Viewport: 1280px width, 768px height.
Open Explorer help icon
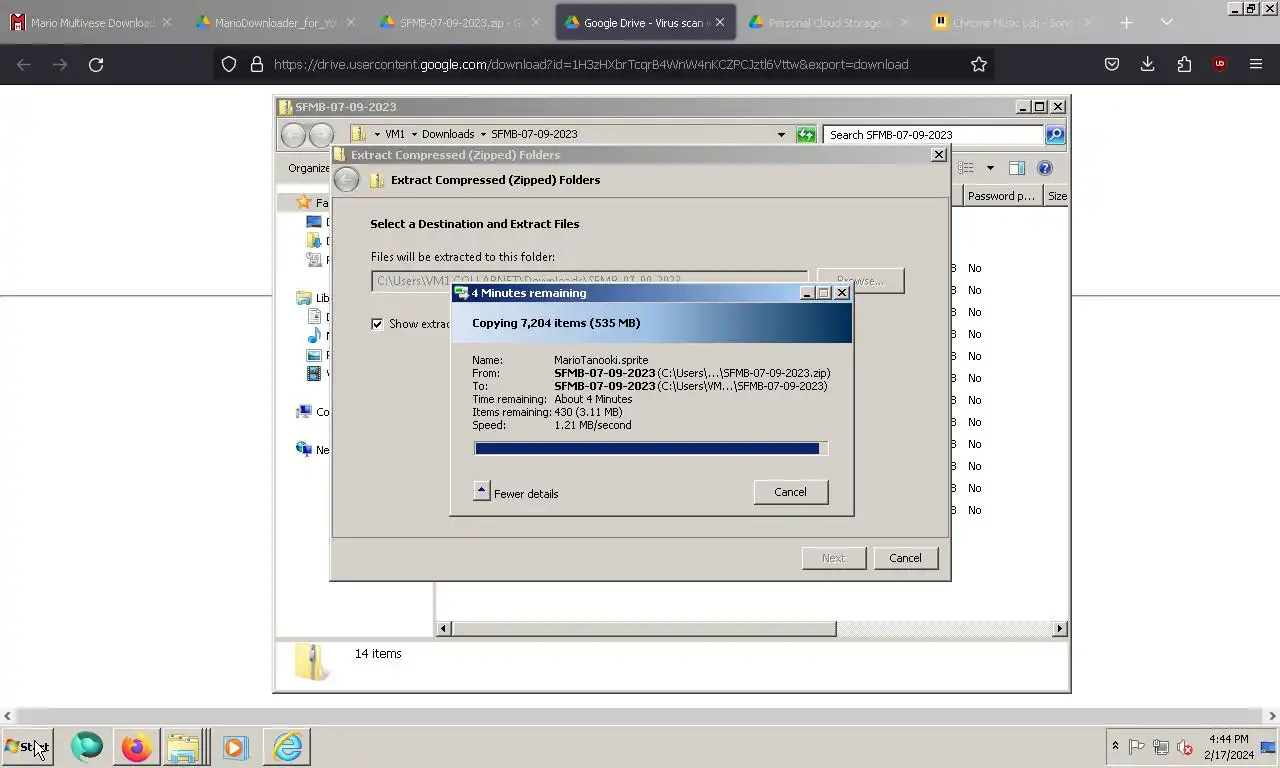[1045, 168]
